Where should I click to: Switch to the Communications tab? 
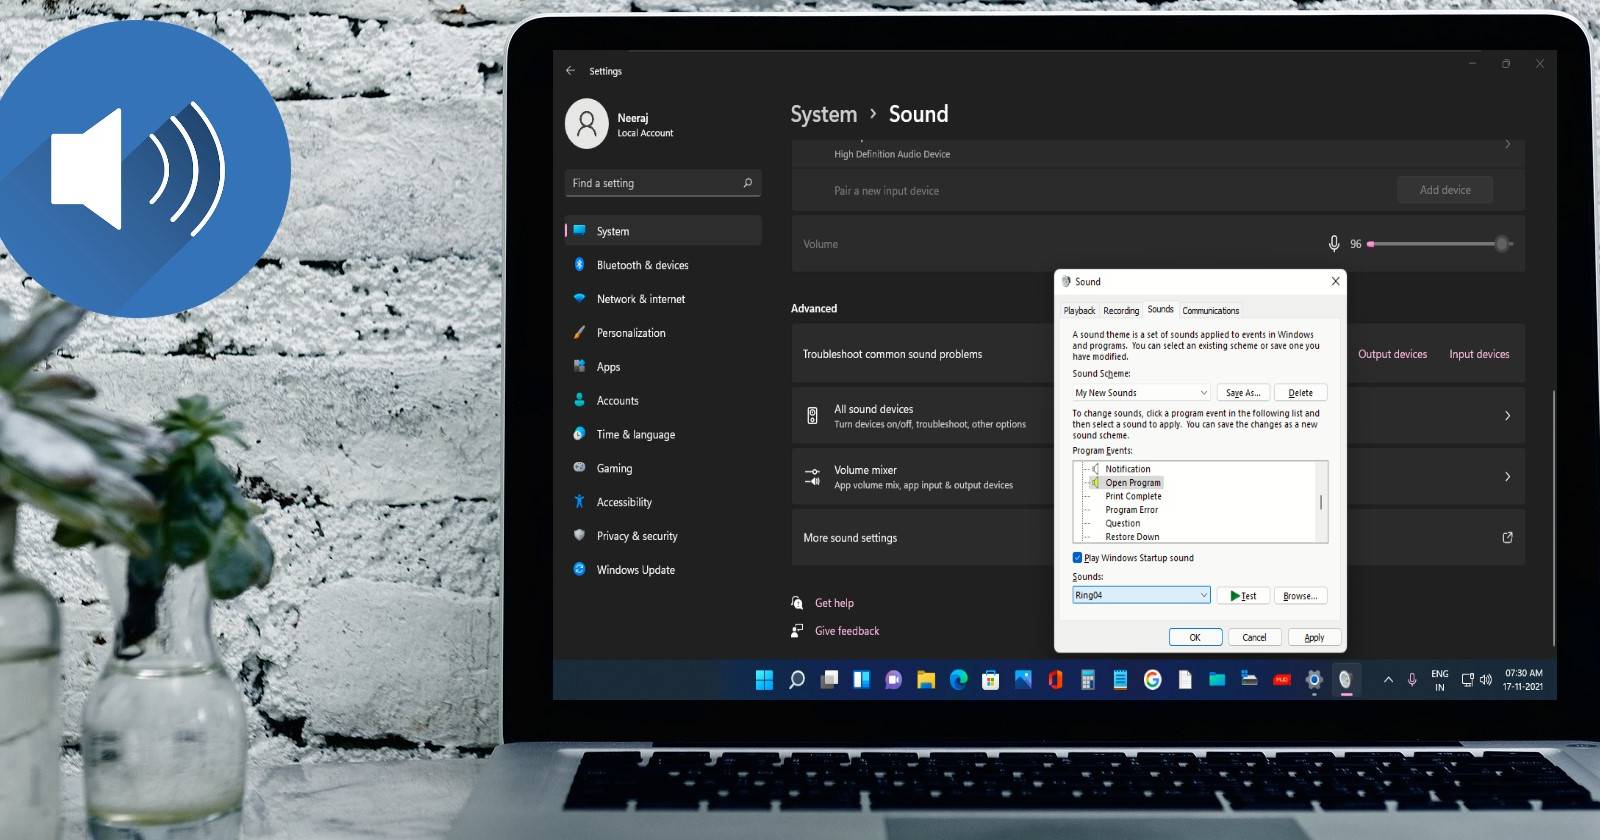[x=1210, y=311]
